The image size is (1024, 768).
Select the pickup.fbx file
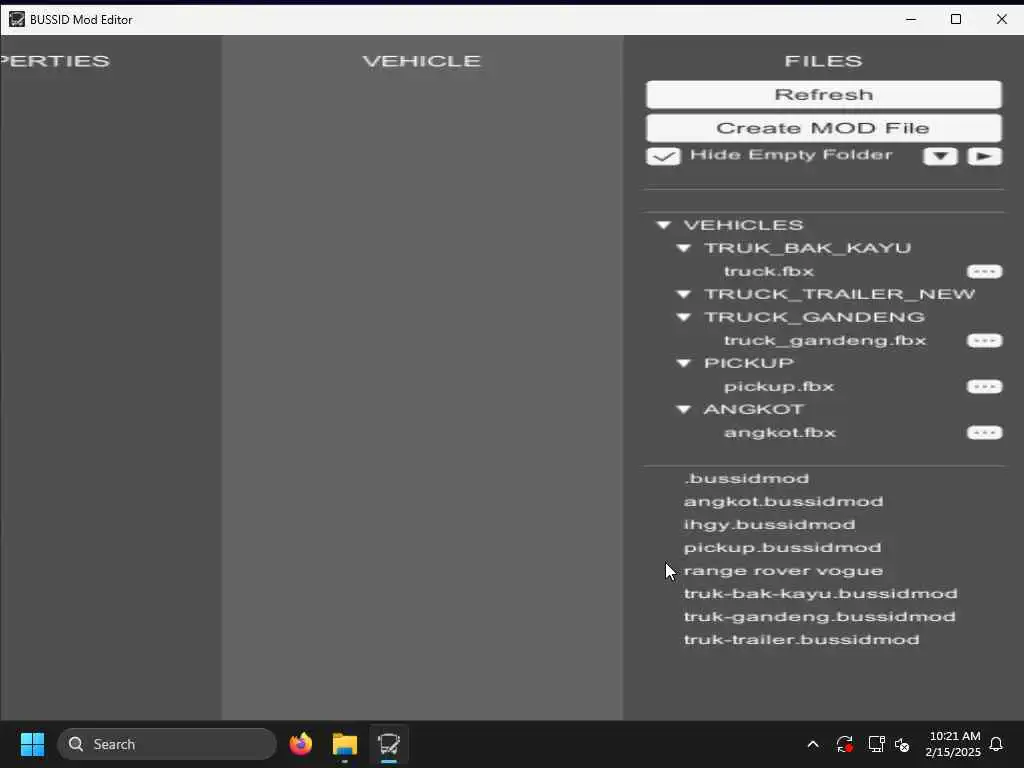(x=779, y=387)
